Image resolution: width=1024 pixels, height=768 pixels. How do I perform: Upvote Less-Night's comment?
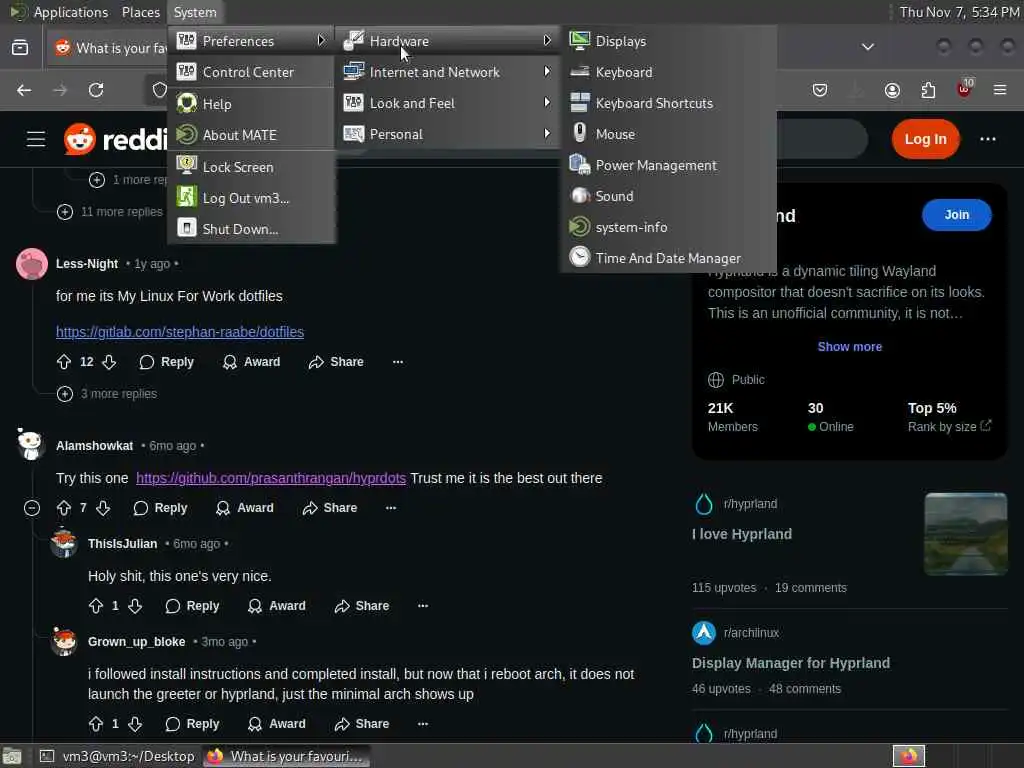tap(63, 362)
